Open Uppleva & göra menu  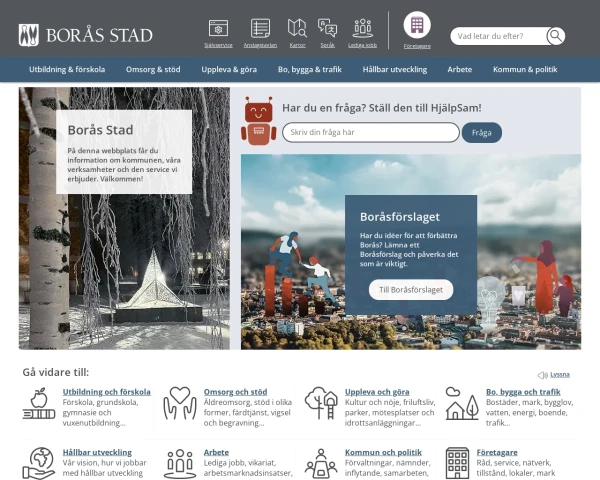click(x=229, y=69)
